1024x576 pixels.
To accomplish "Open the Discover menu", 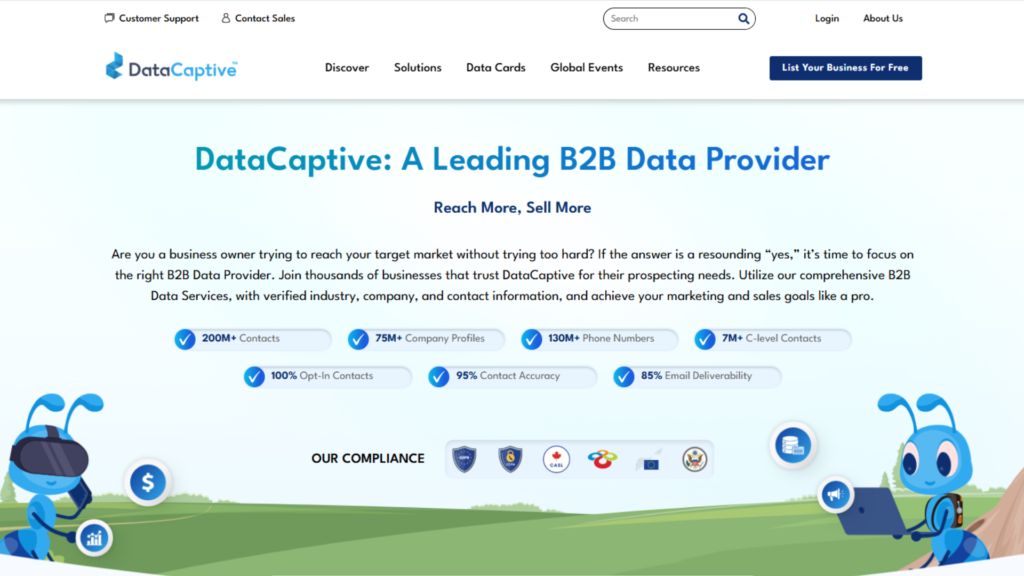I will 347,68.
